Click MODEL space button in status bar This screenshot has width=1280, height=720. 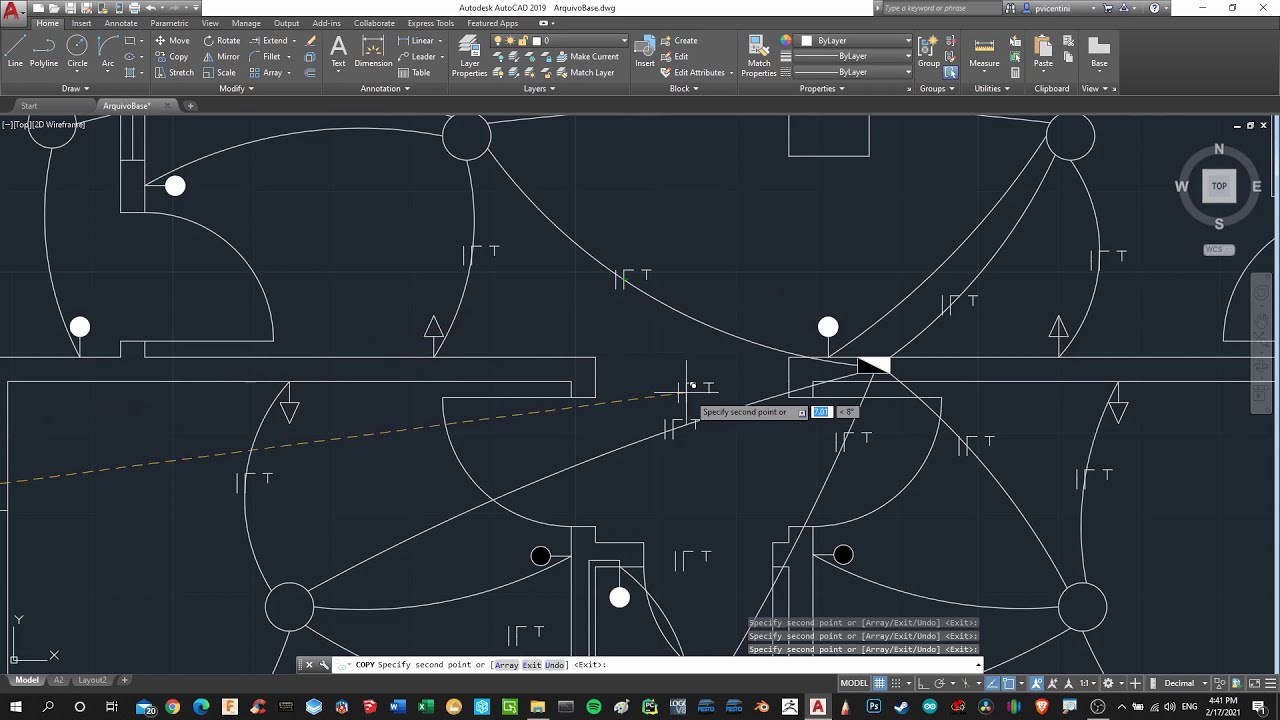pyautogui.click(x=854, y=683)
